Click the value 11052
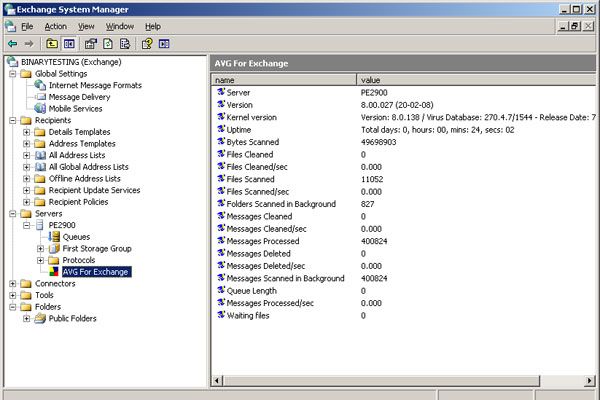Viewport: 600px width, 400px height. pyautogui.click(x=372, y=179)
